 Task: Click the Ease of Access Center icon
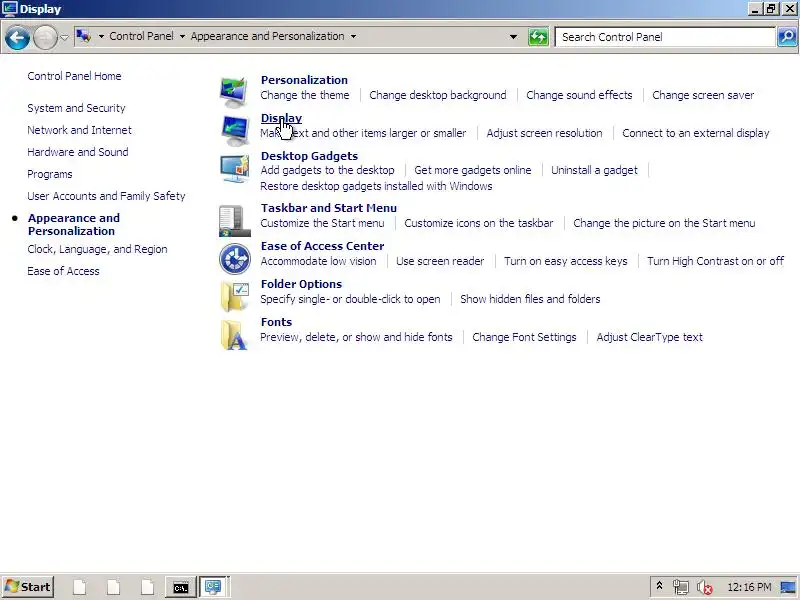234,259
